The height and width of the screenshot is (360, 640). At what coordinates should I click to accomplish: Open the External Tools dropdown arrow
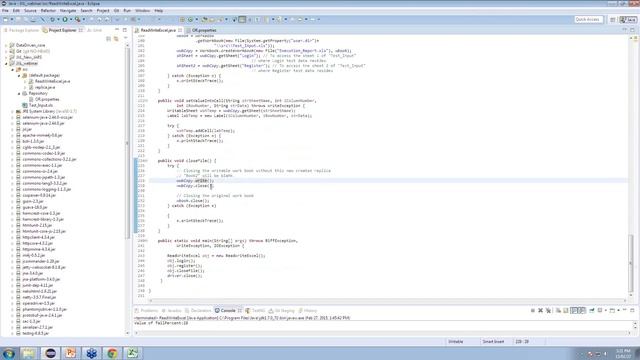83,20
